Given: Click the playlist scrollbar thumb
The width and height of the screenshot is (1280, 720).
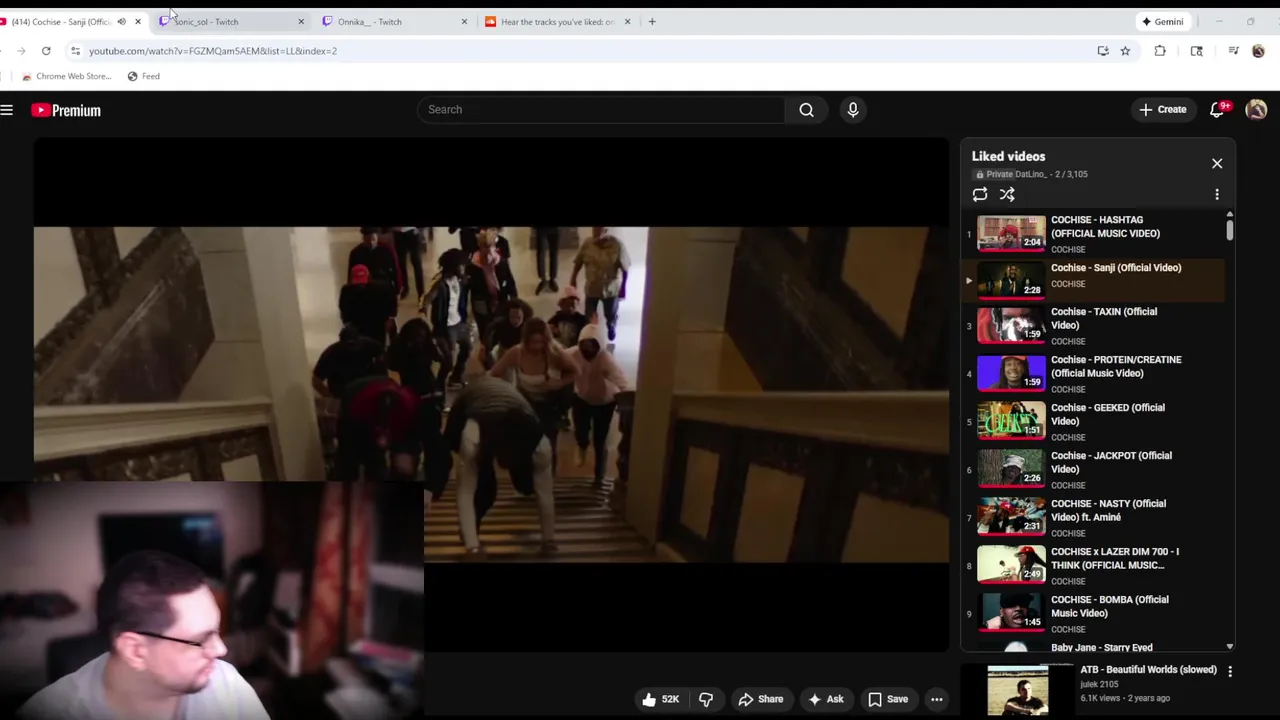Looking at the screenshot, I should coord(1229,229).
